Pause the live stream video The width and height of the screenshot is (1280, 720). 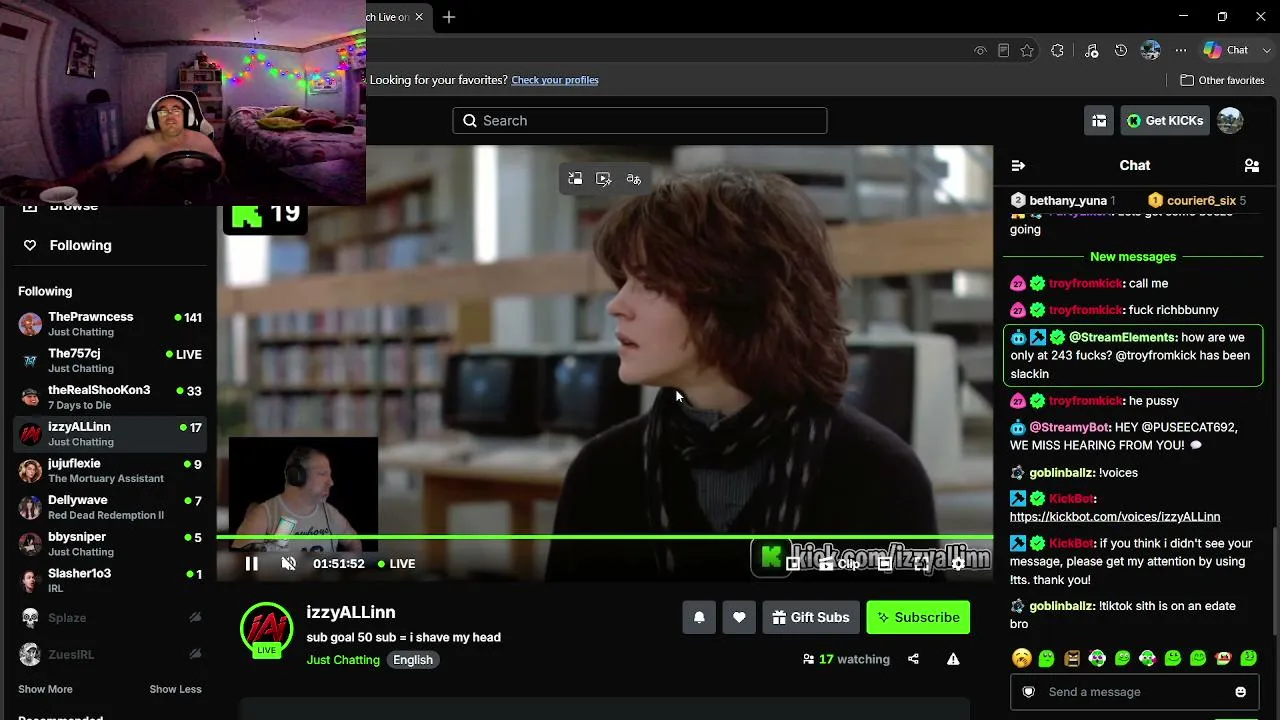(251, 564)
